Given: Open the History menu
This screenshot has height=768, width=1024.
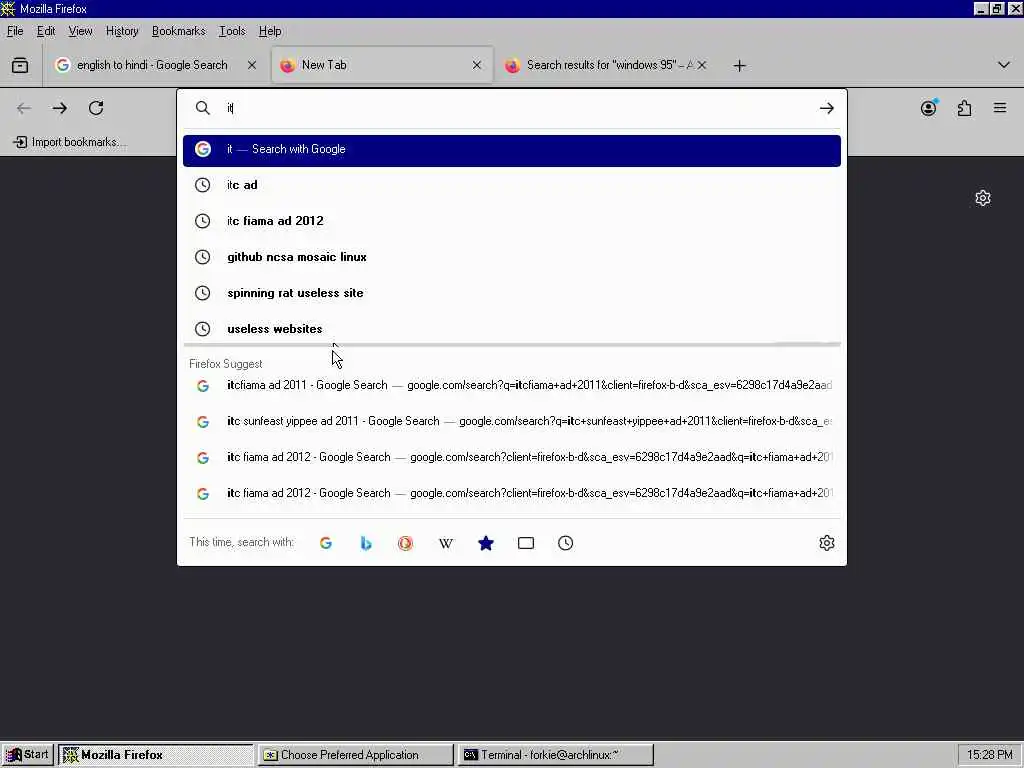Looking at the screenshot, I should click(122, 31).
